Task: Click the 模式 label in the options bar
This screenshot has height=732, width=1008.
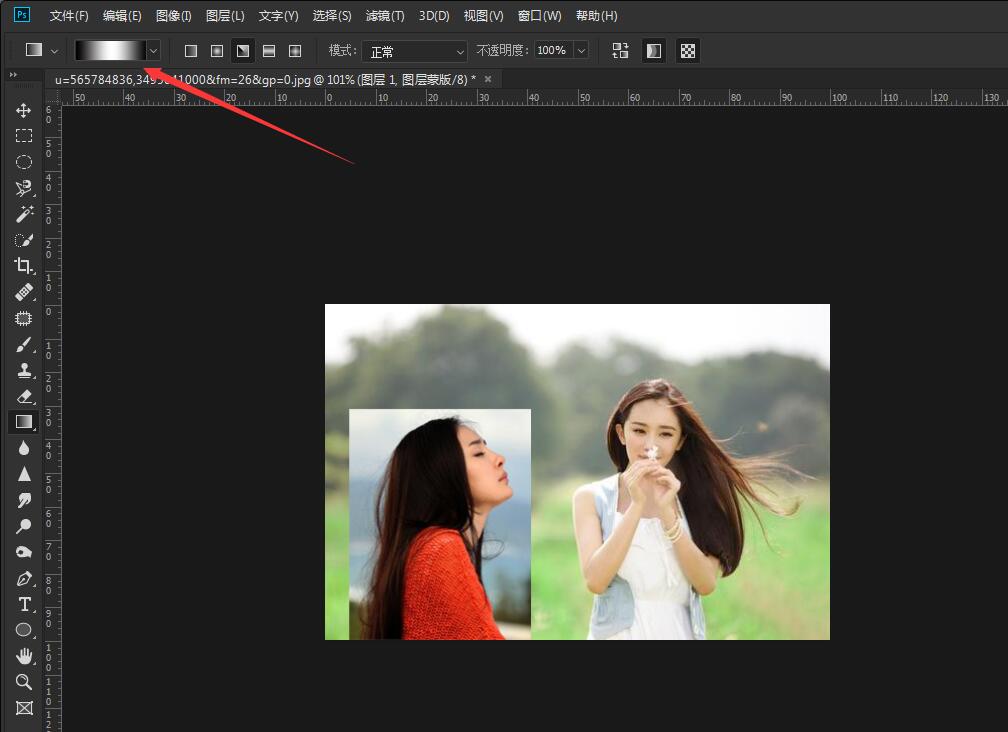Action: [x=342, y=50]
